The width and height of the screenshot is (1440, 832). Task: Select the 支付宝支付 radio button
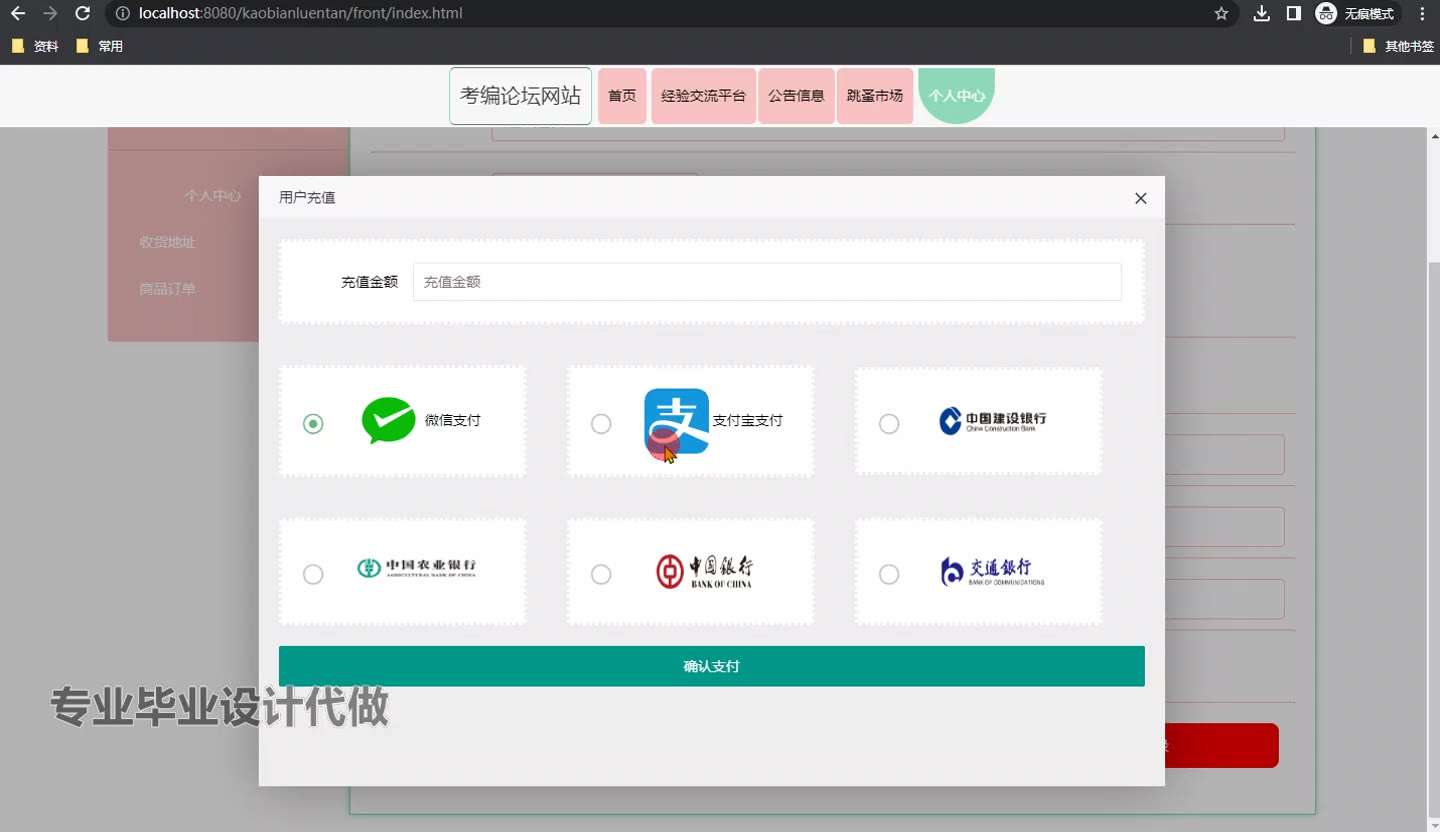point(601,424)
